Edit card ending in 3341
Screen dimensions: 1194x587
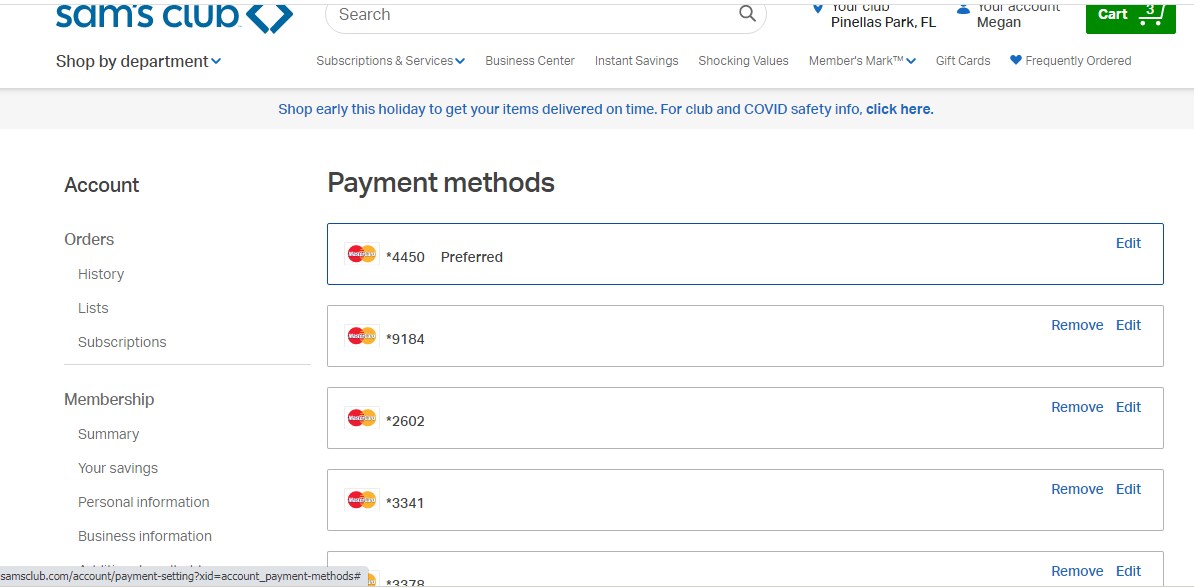tap(1129, 490)
